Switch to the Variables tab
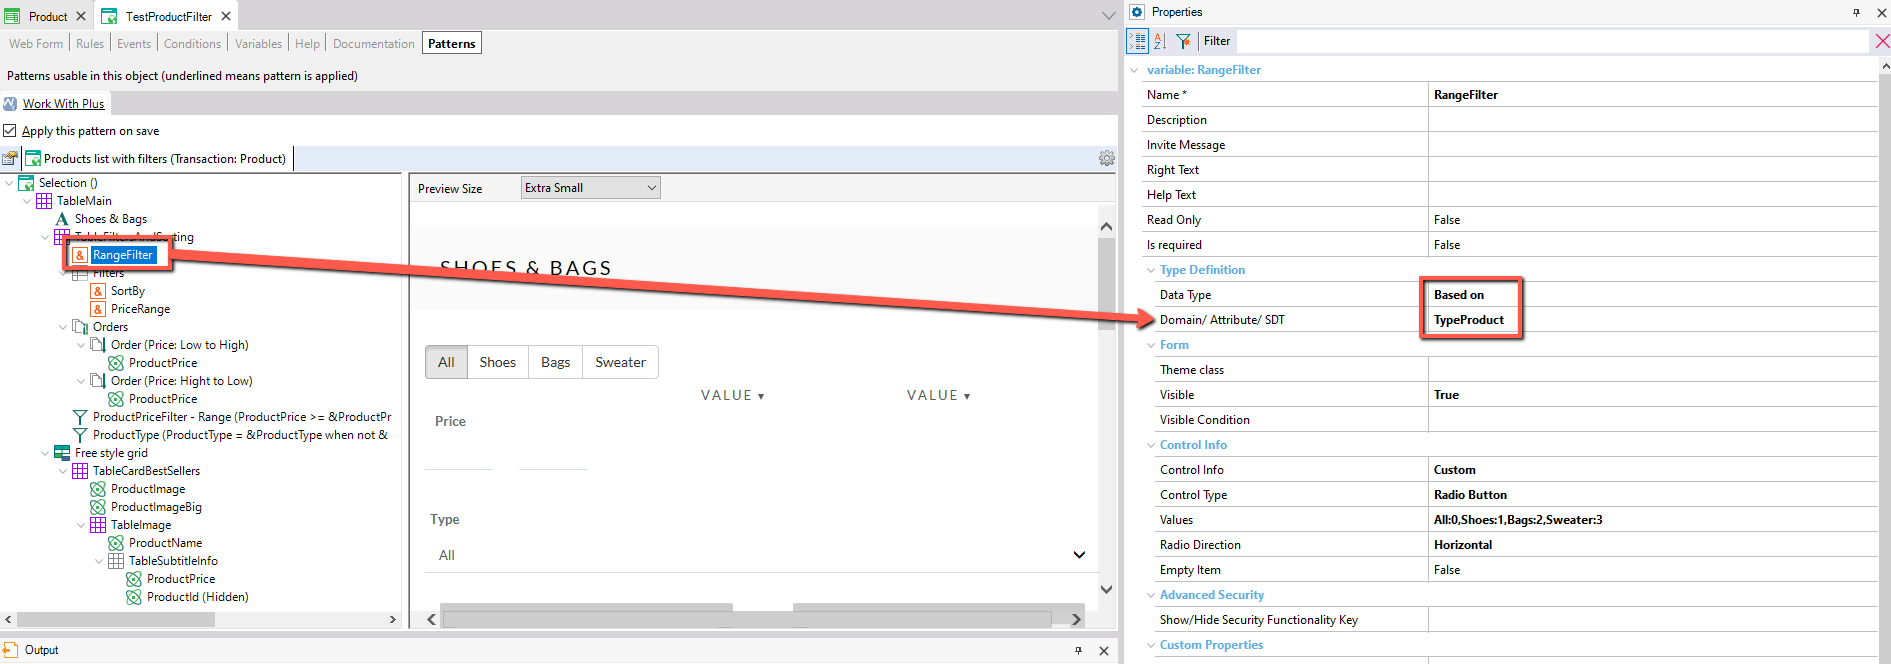 tap(258, 44)
